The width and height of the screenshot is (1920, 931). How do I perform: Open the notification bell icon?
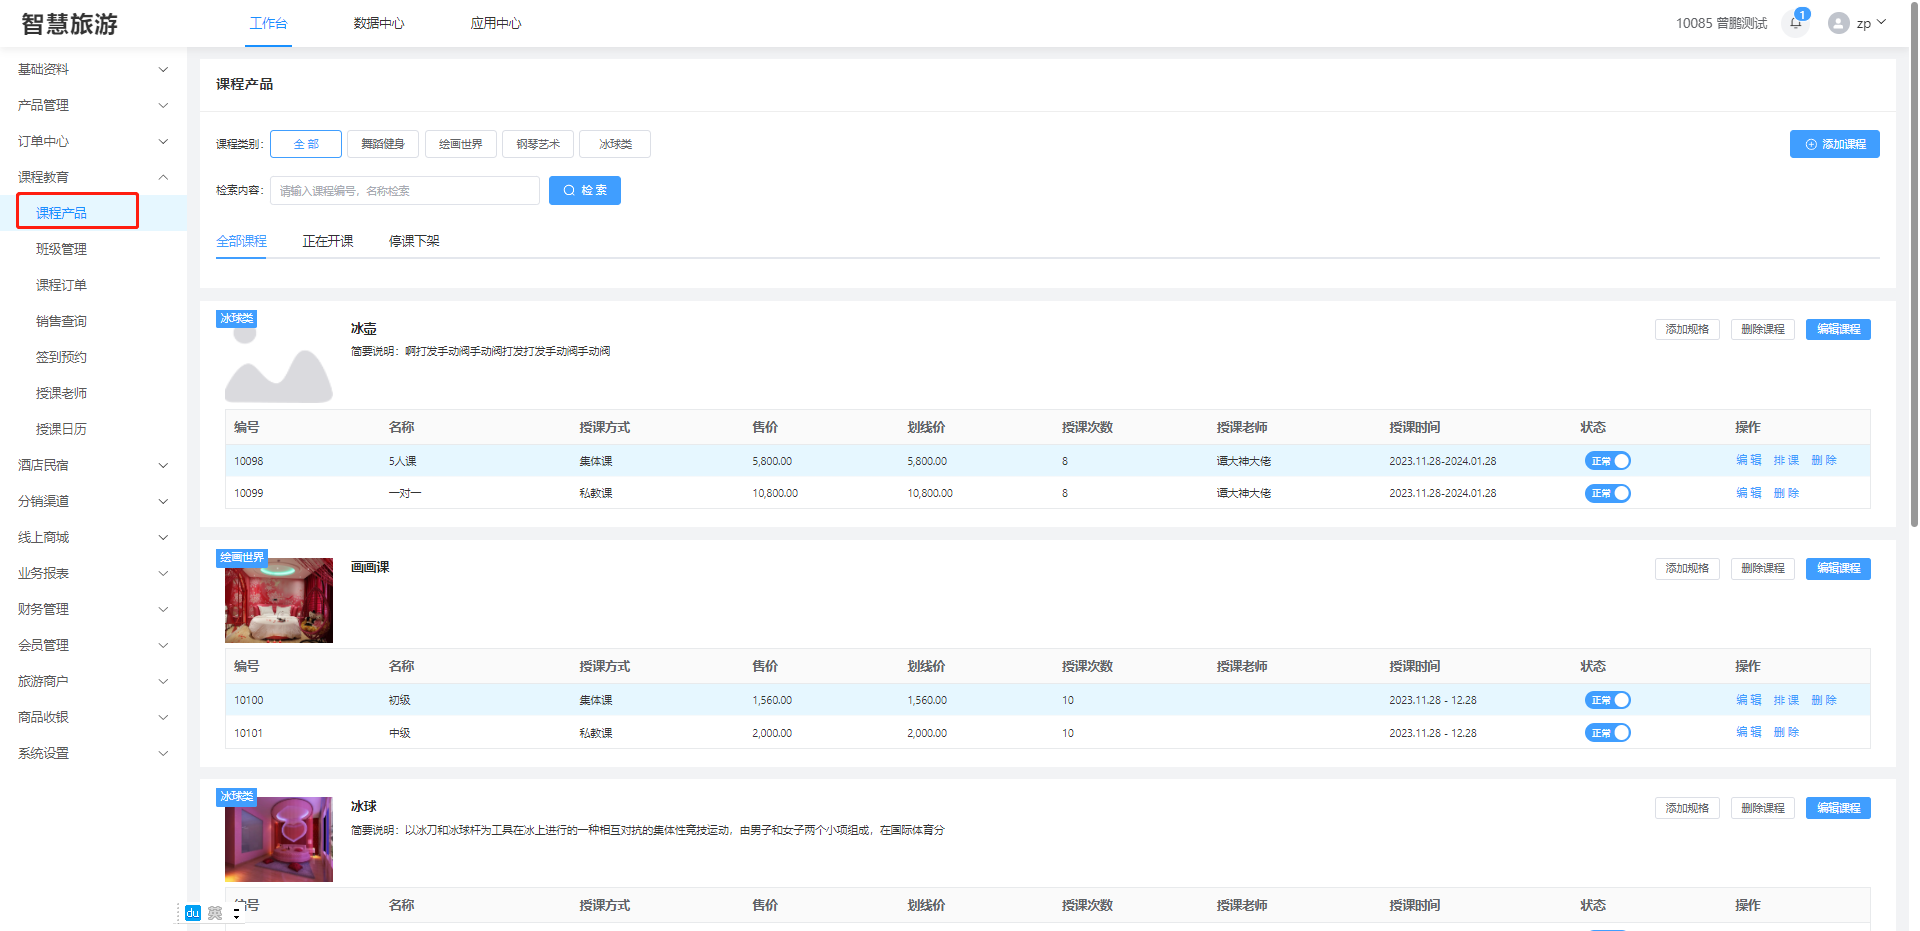[1795, 23]
